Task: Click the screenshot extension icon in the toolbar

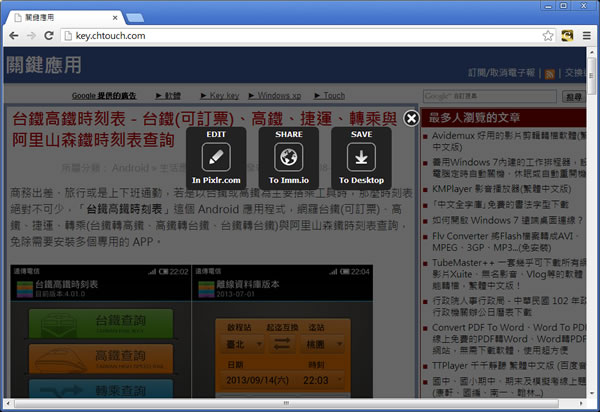Action: 567,36
